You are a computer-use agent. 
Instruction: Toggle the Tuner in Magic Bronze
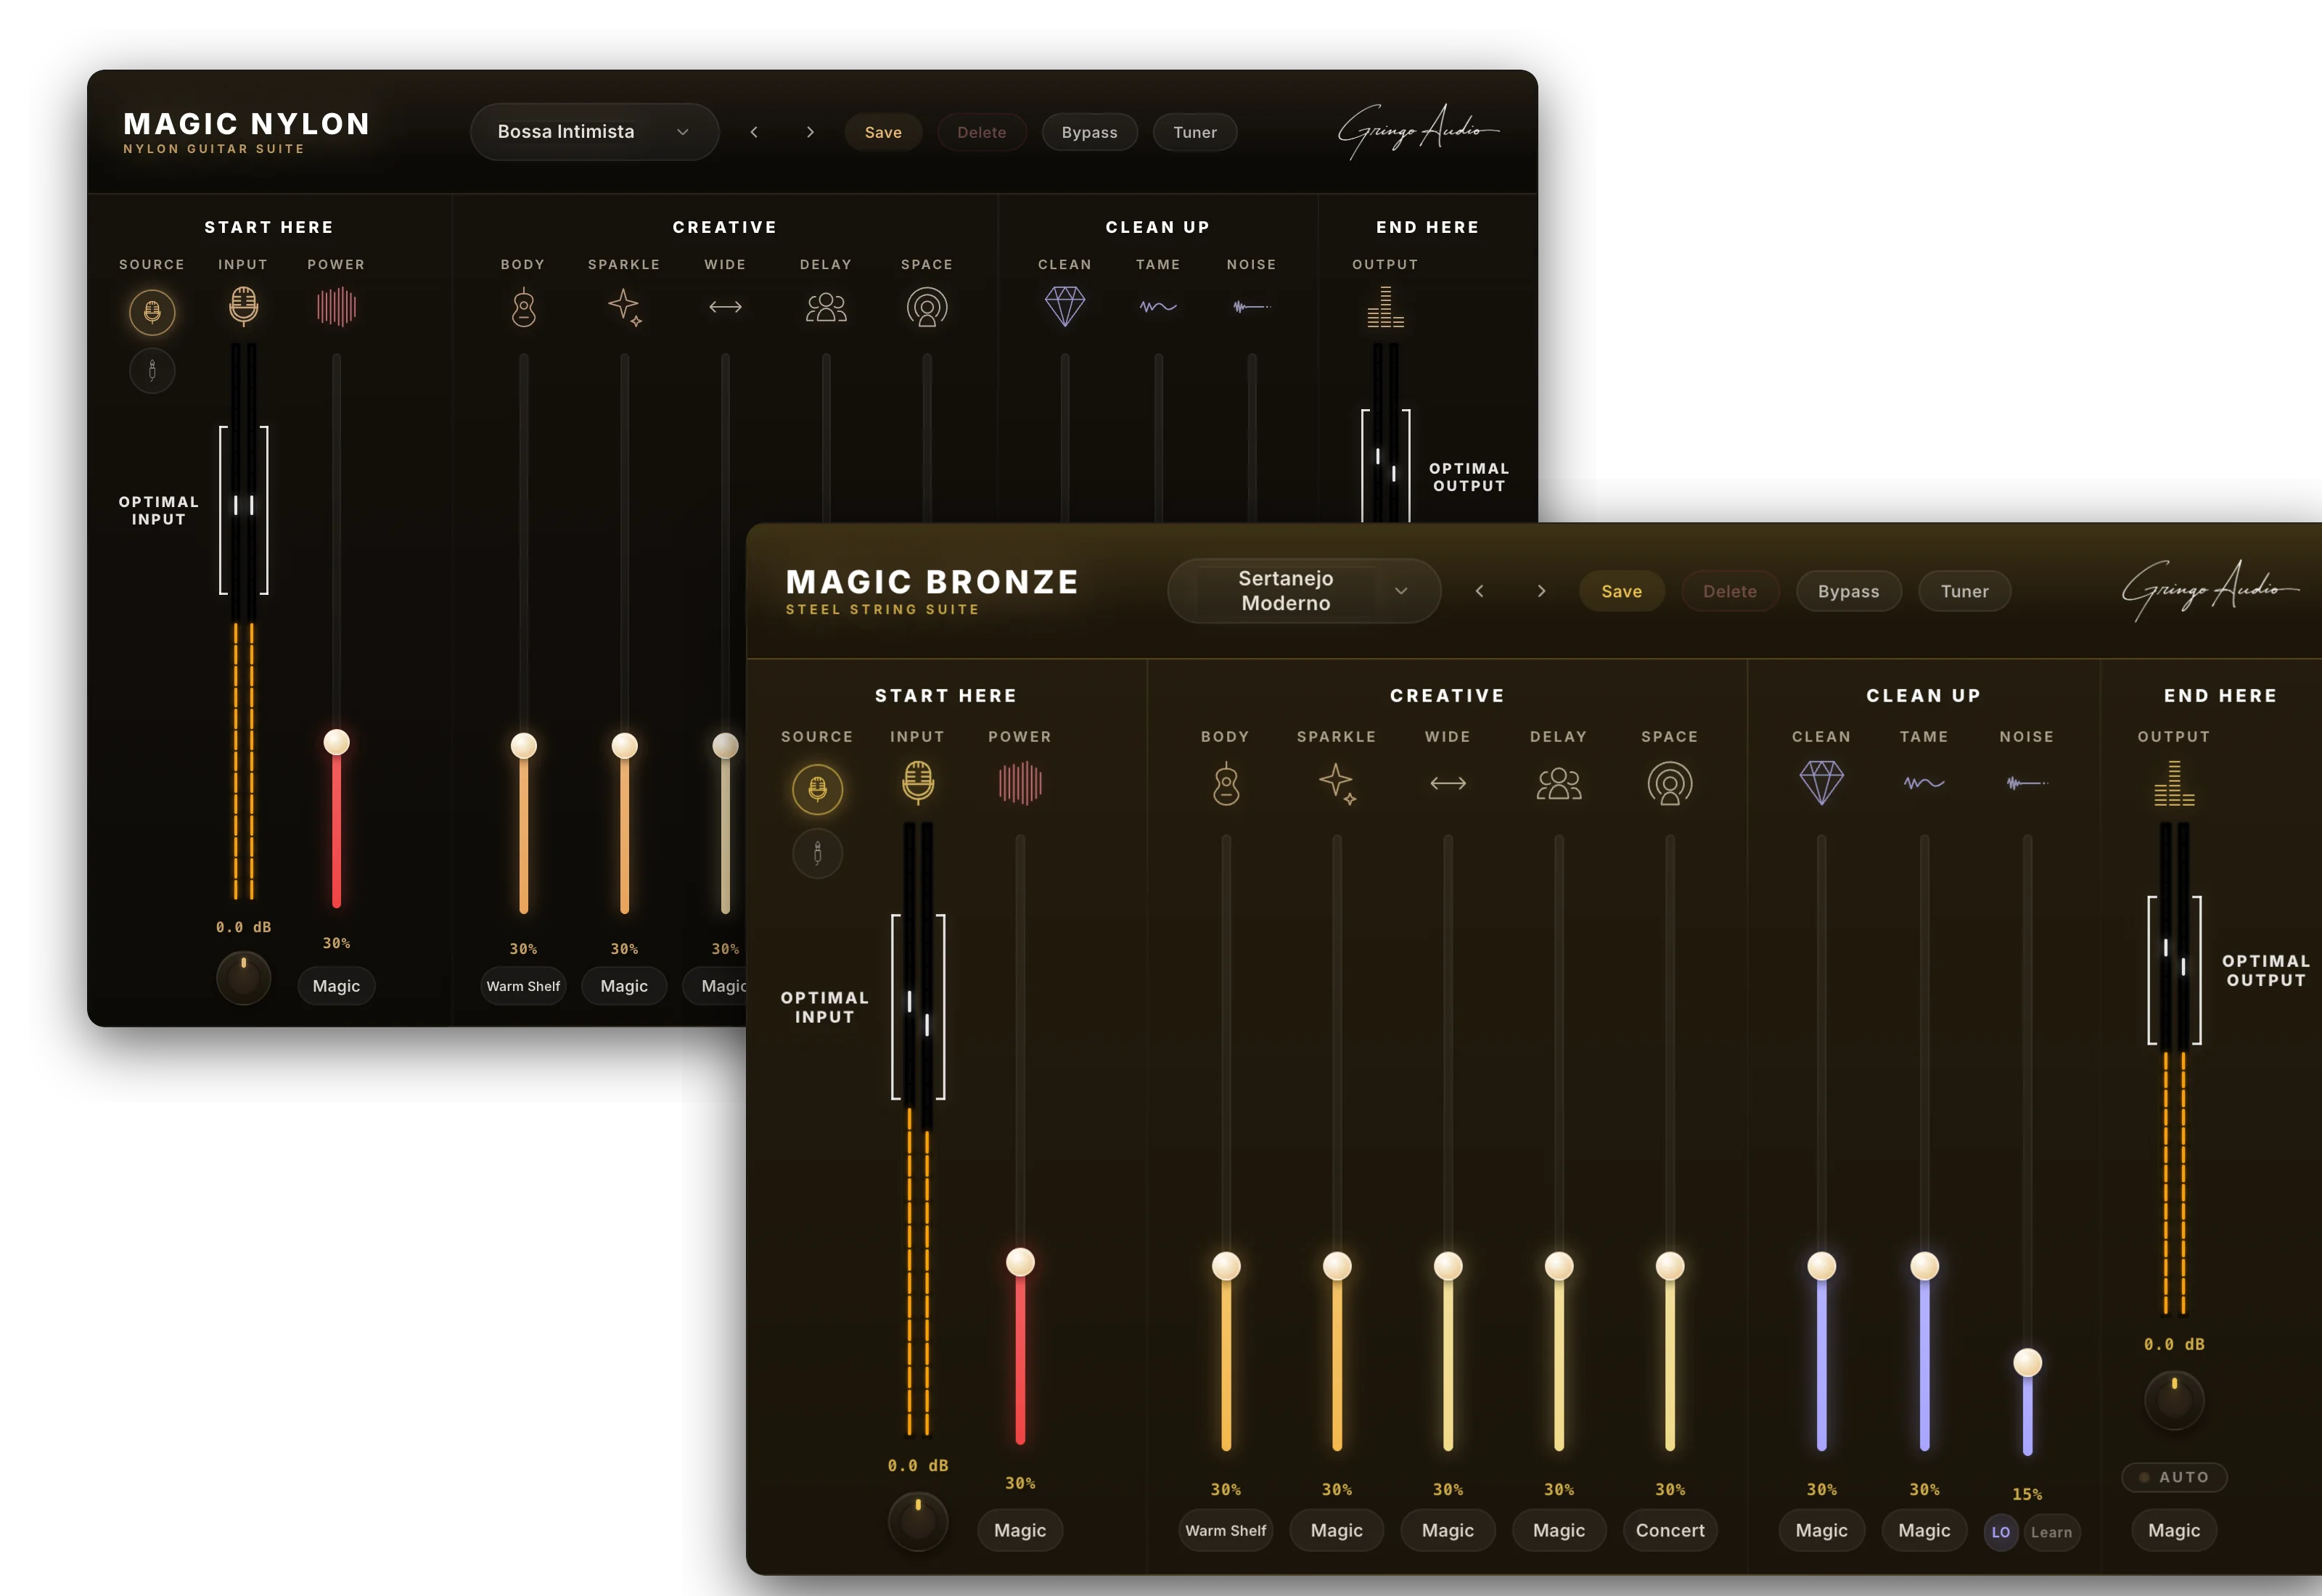click(1964, 591)
